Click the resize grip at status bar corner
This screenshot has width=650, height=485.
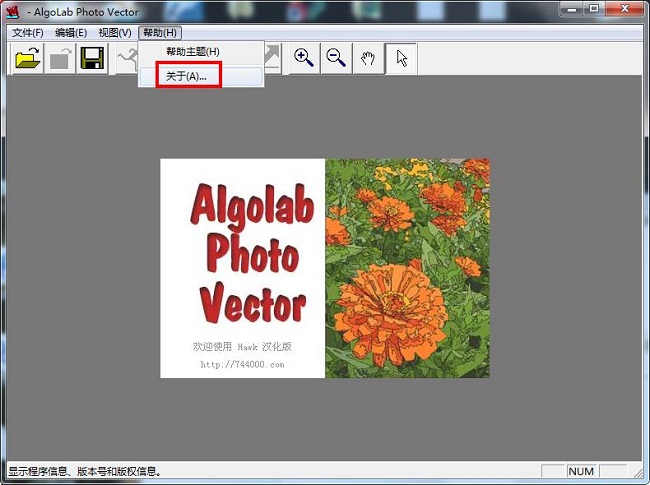pos(637,472)
